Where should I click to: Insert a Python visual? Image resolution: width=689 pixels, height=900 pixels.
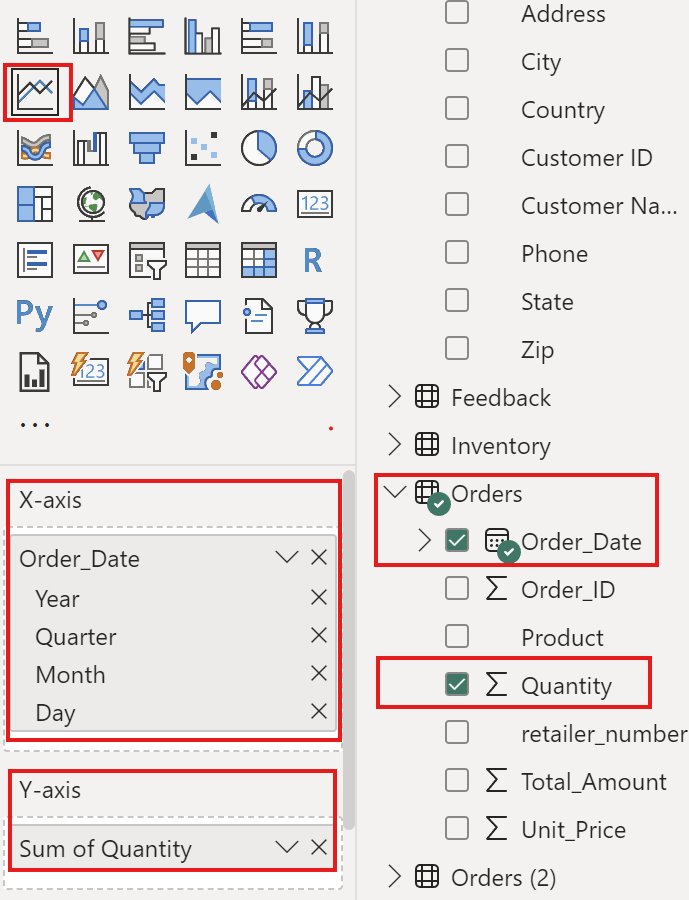pos(35,315)
